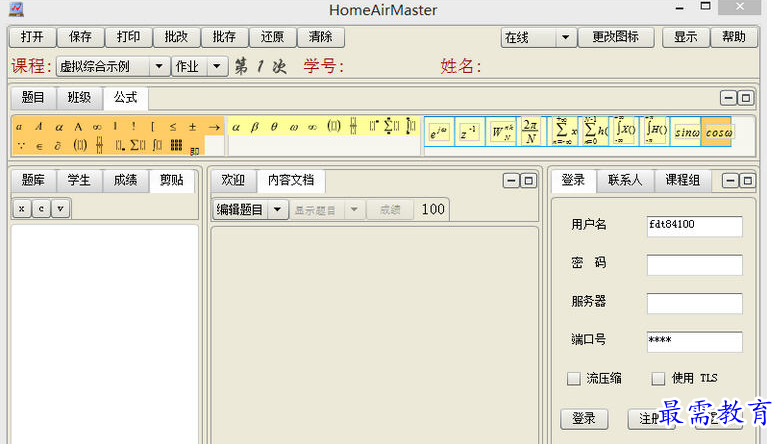Click the 打开 button
The image size is (780, 444).
32,37
